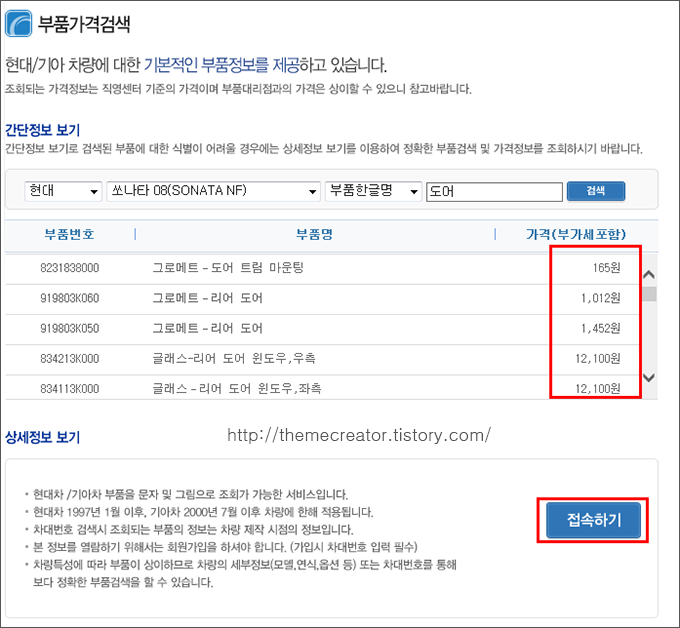
Task: Click the blue 검색 search button
Action: point(596,191)
